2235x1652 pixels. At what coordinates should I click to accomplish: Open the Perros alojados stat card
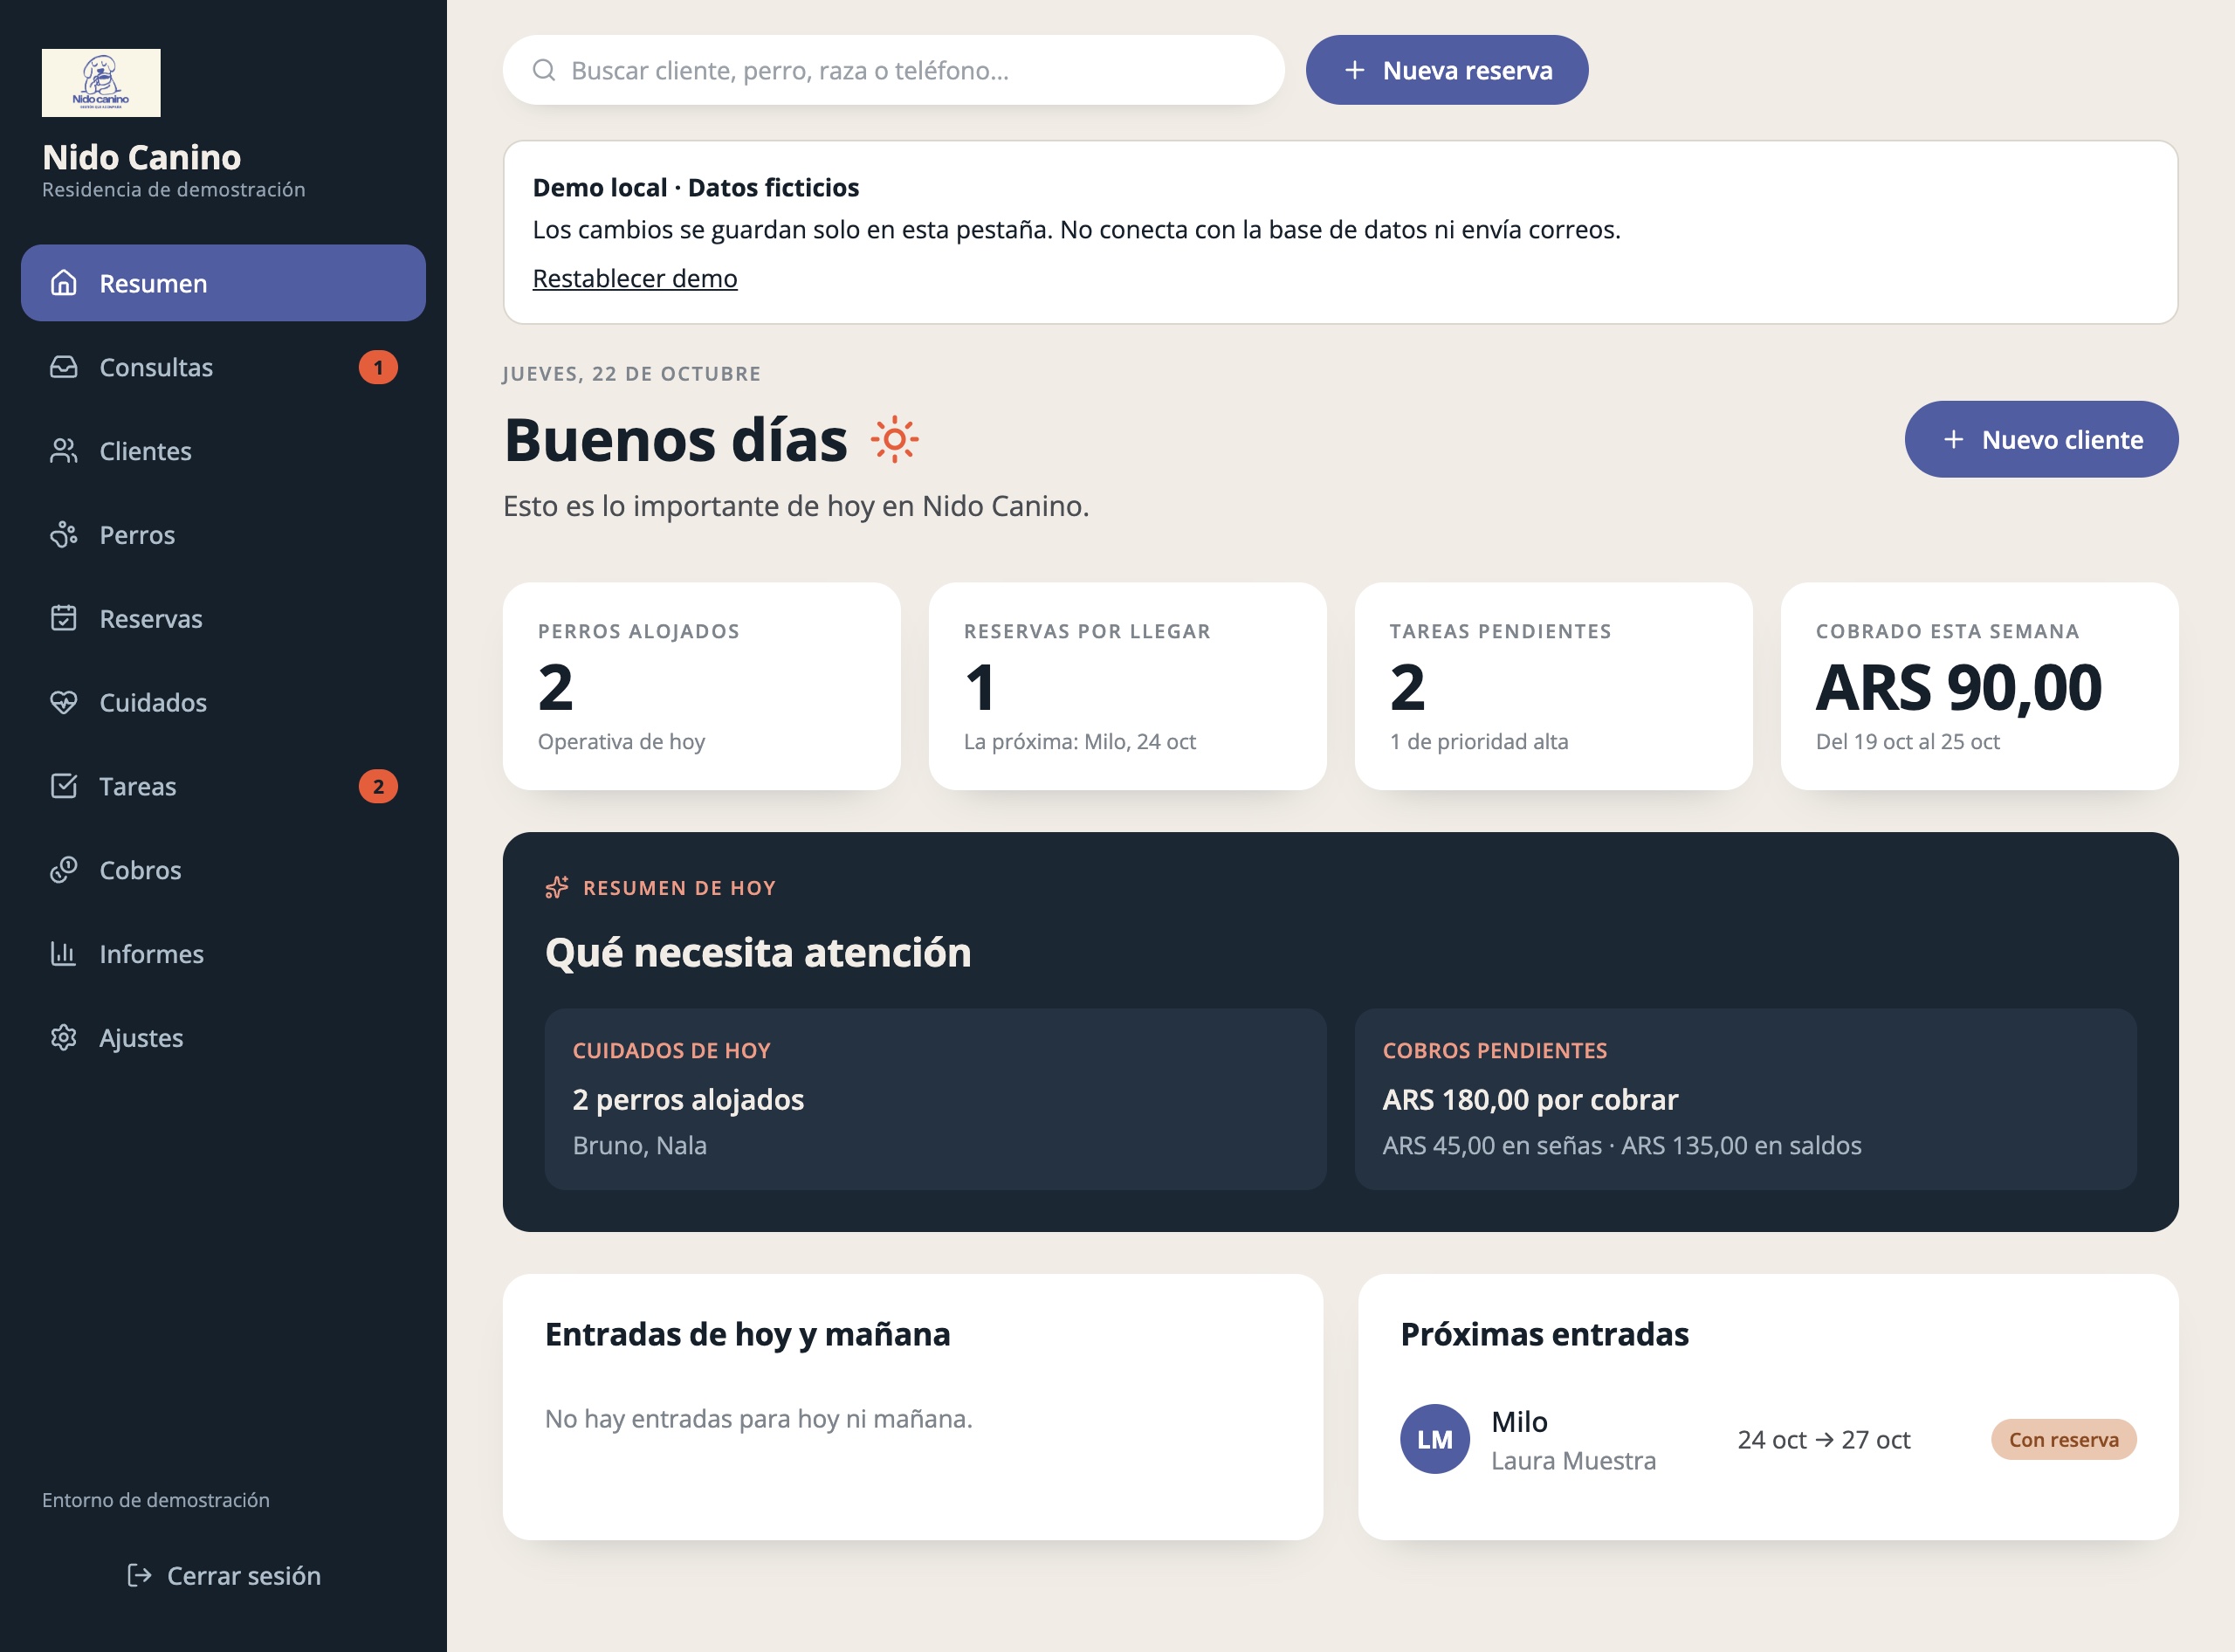click(702, 686)
